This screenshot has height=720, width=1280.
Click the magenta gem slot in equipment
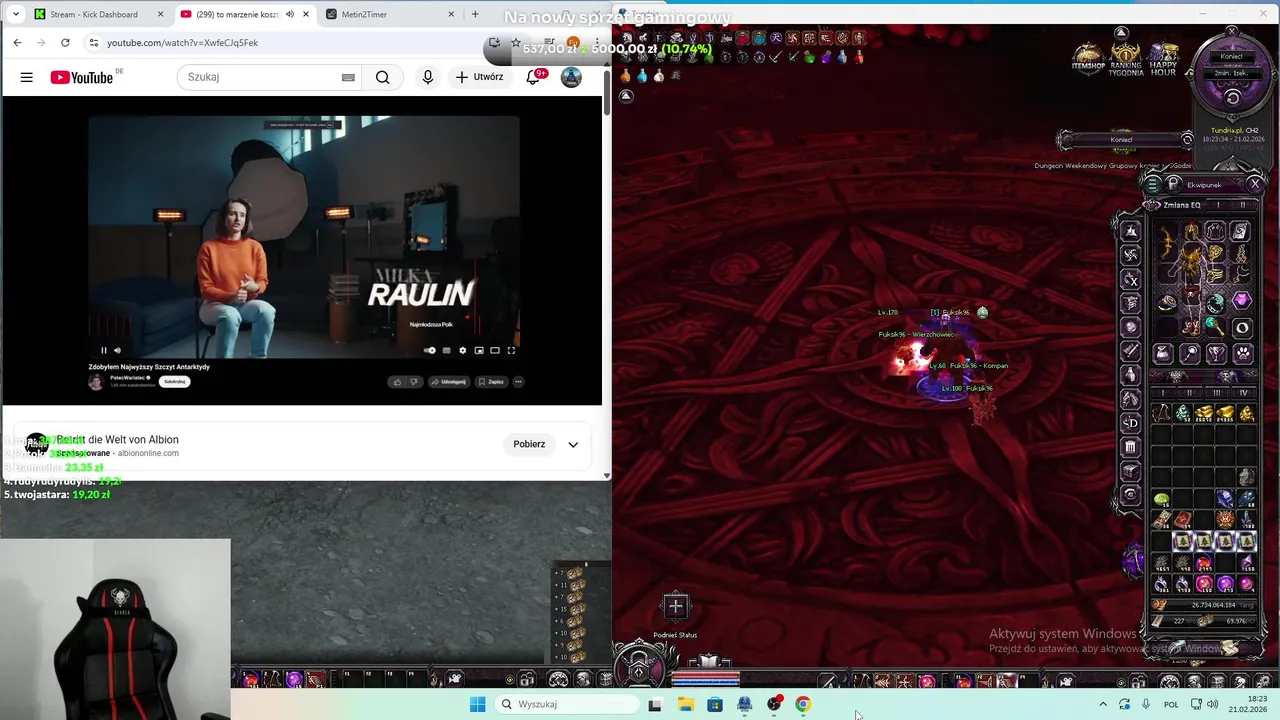tap(1242, 301)
